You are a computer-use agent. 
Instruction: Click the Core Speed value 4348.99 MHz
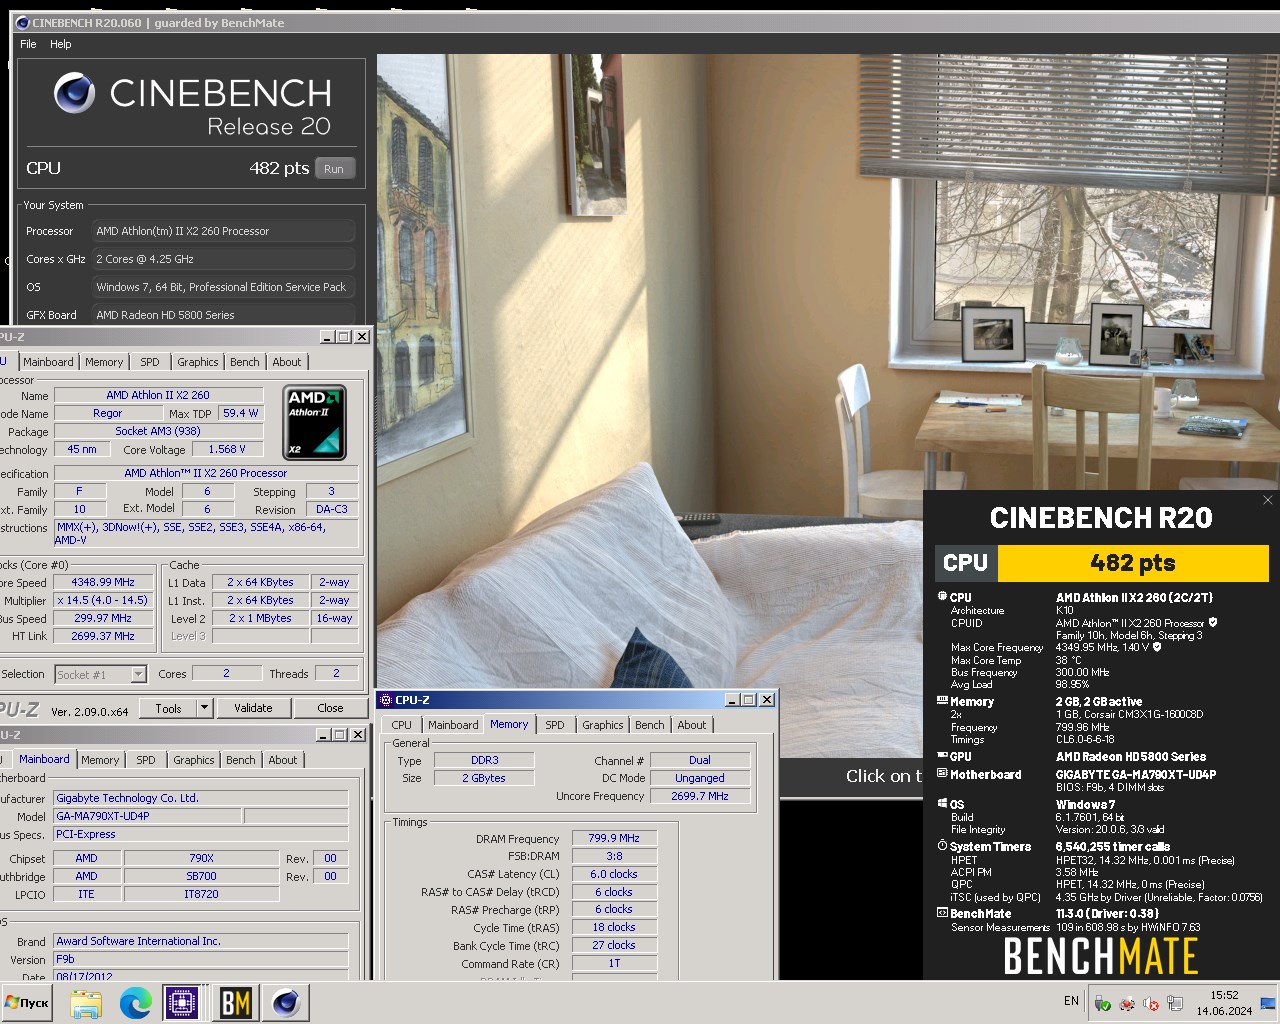[x=103, y=582]
